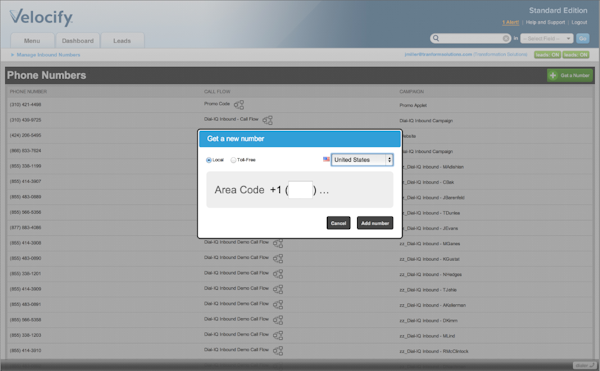Open the United States country dropdown
The image size is (600, 371).
pos(362,160)
